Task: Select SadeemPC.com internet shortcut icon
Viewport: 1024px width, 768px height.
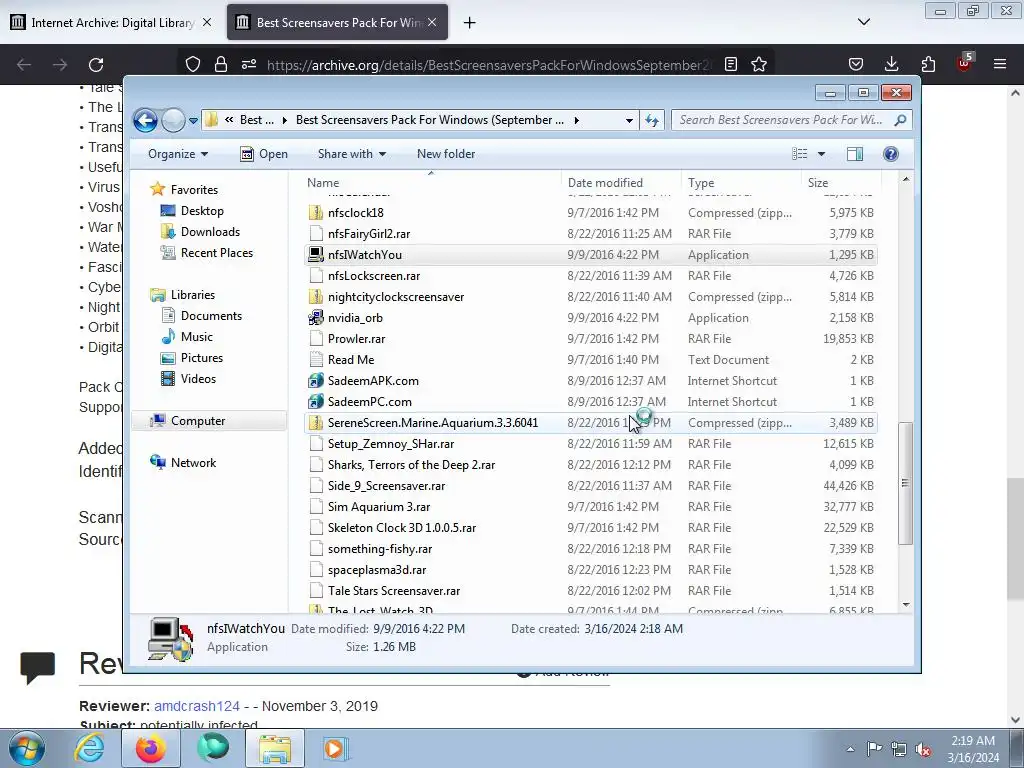Action: 316,402
